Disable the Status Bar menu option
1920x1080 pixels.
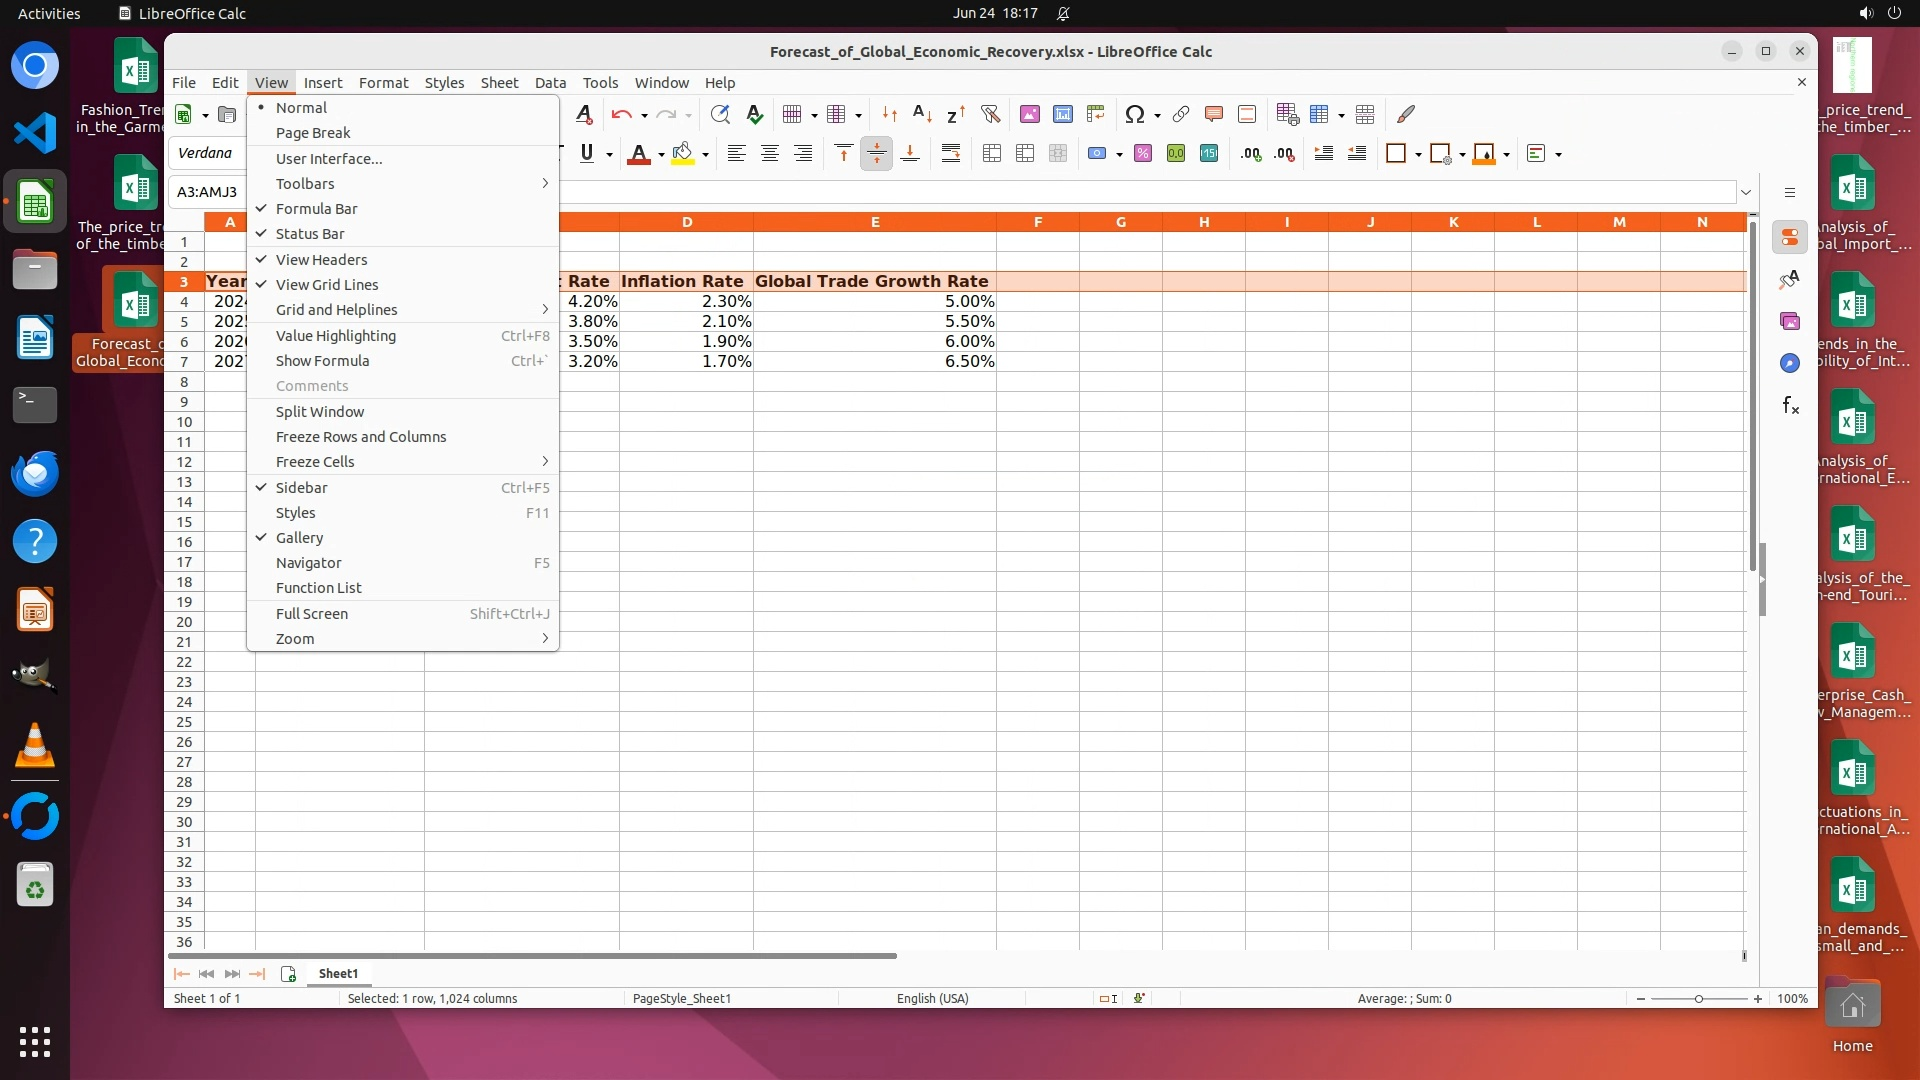(x=309, y=234)
